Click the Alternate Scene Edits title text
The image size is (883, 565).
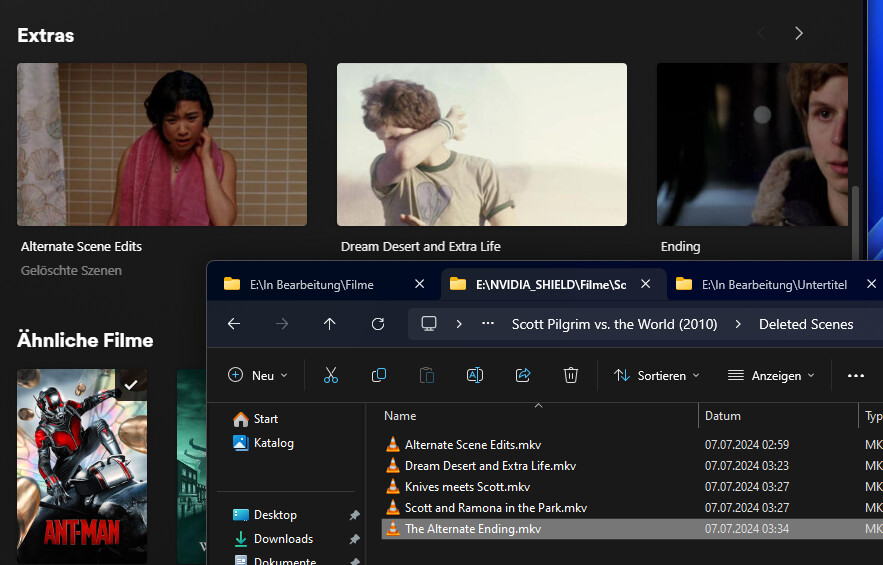[81, 247]
